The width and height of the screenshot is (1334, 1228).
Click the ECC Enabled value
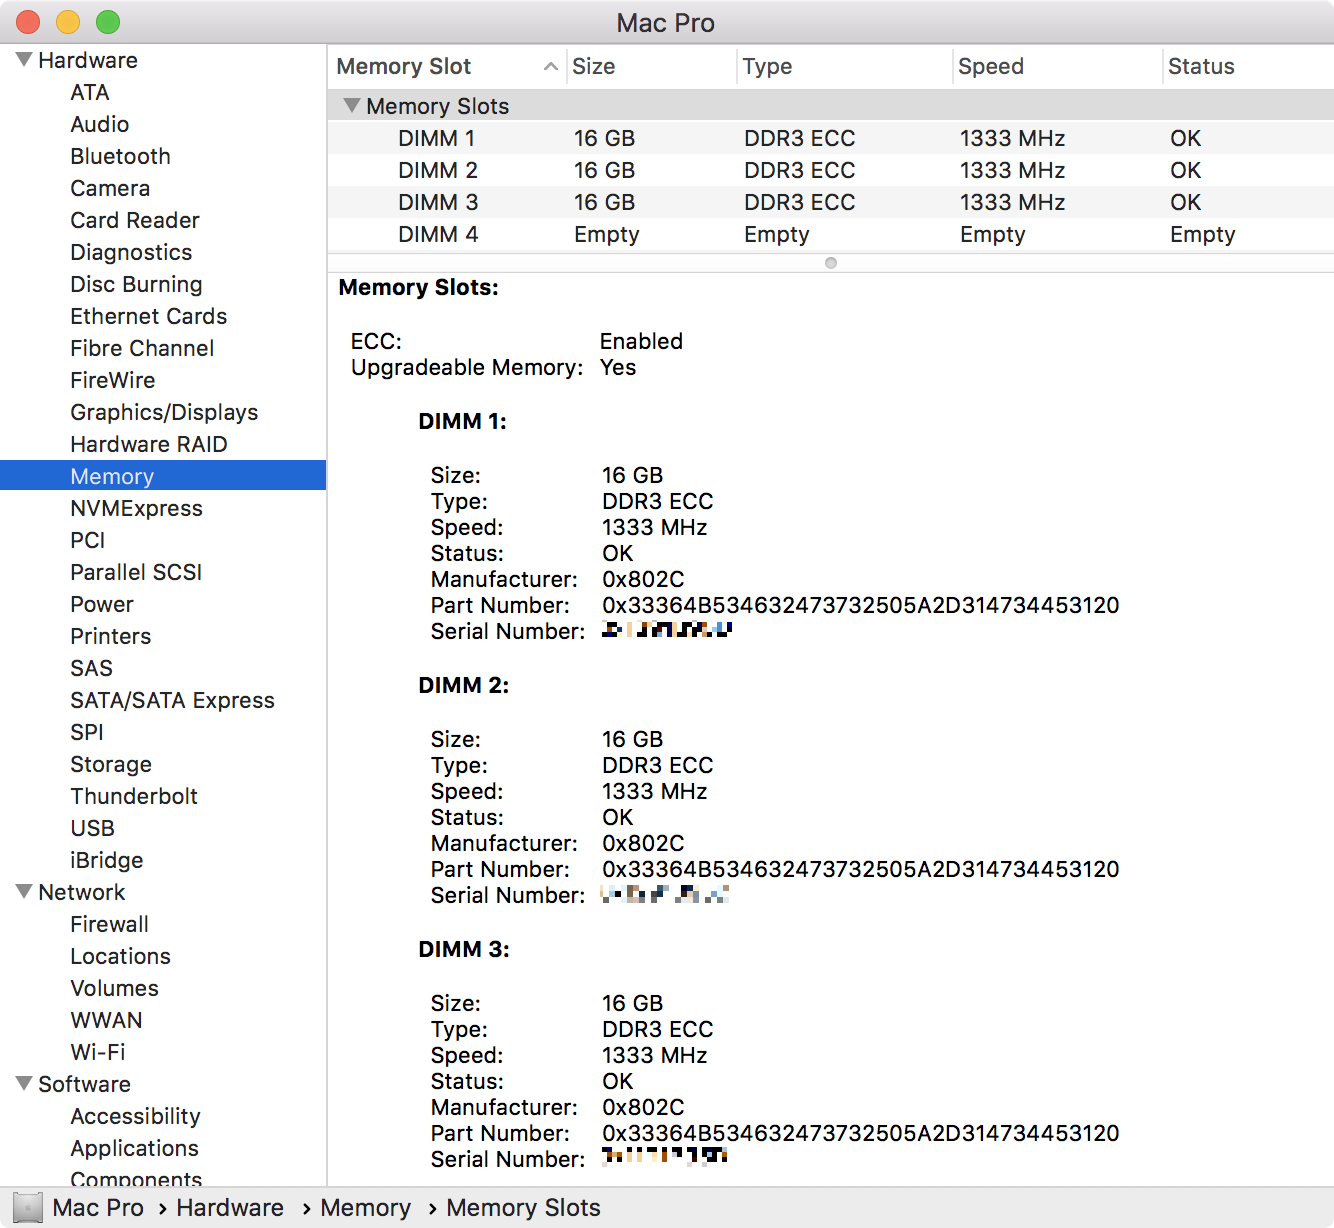coord(641,341)
